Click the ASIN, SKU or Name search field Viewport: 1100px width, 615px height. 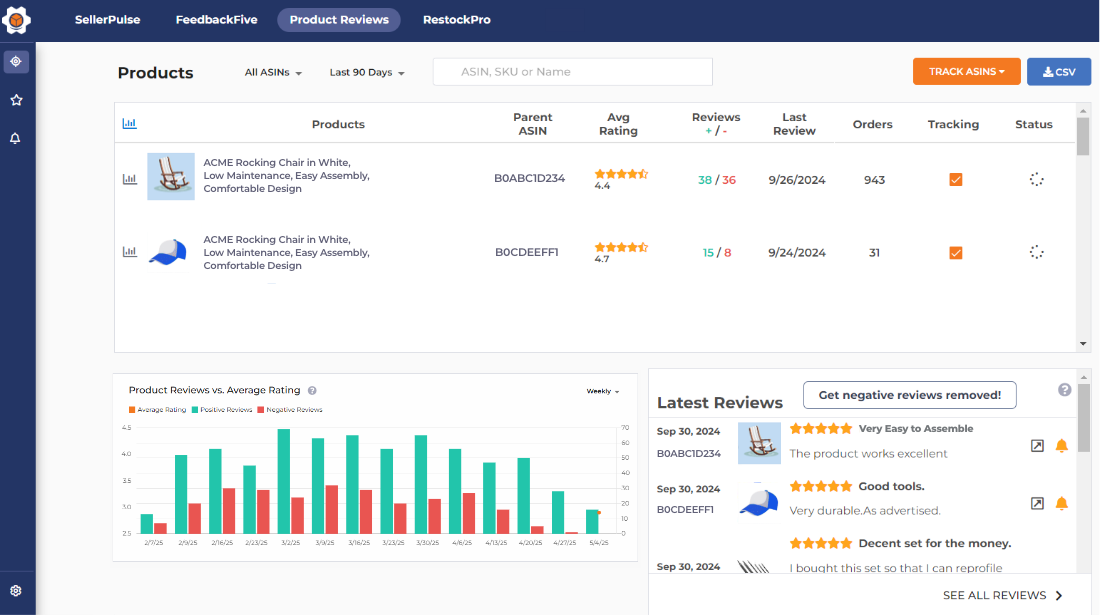572,72
